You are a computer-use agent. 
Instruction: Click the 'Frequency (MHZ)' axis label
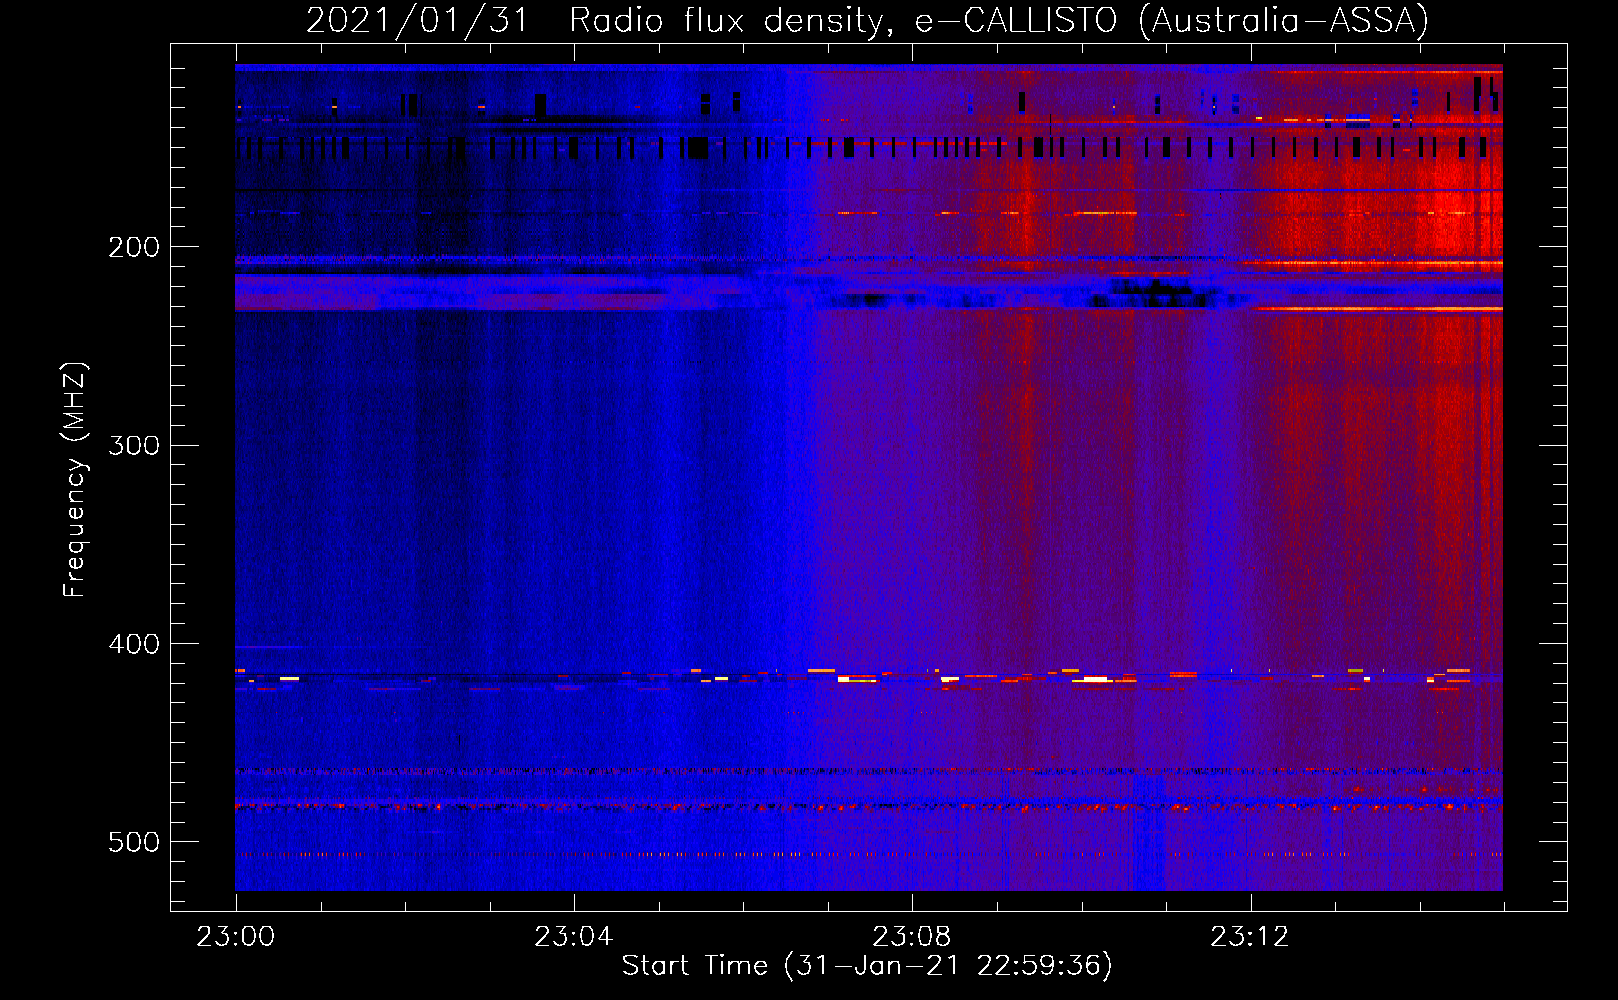pyautogui.click(x=75, y=479)
